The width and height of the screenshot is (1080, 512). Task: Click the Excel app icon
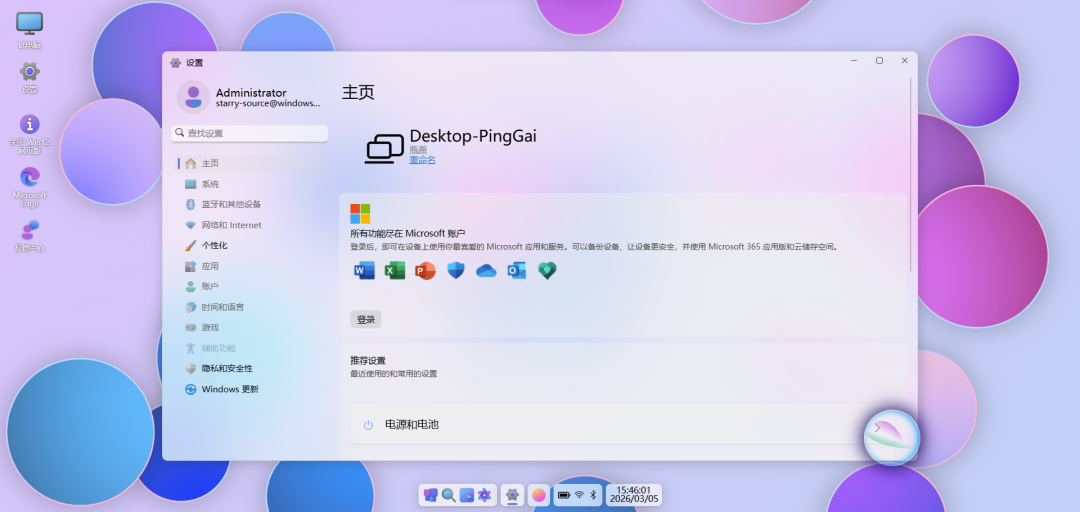[395, 271]
